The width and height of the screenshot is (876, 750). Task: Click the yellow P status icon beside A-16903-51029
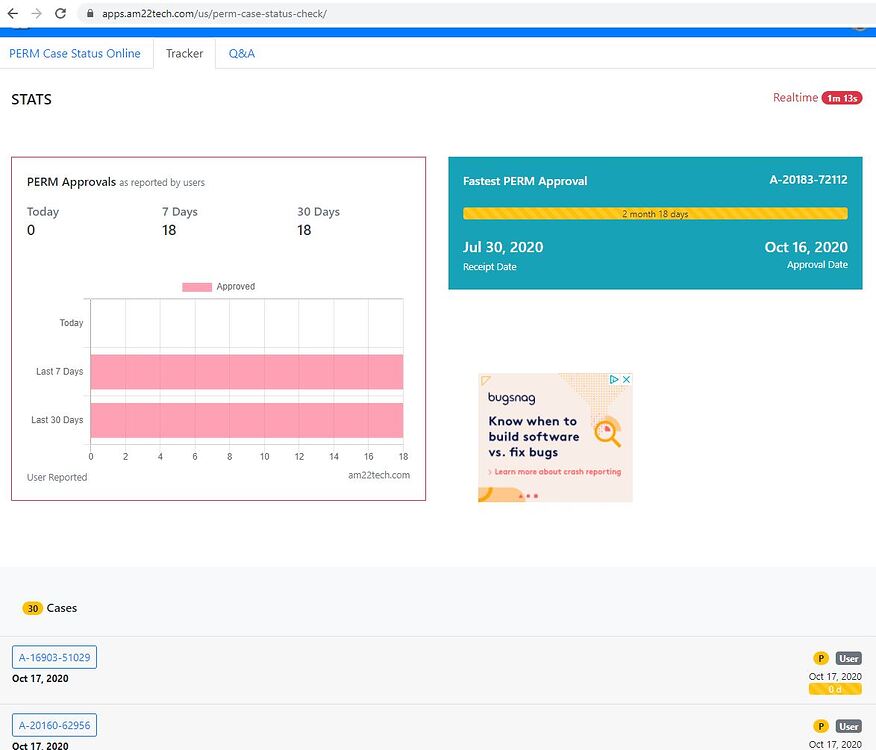[819, 658]
